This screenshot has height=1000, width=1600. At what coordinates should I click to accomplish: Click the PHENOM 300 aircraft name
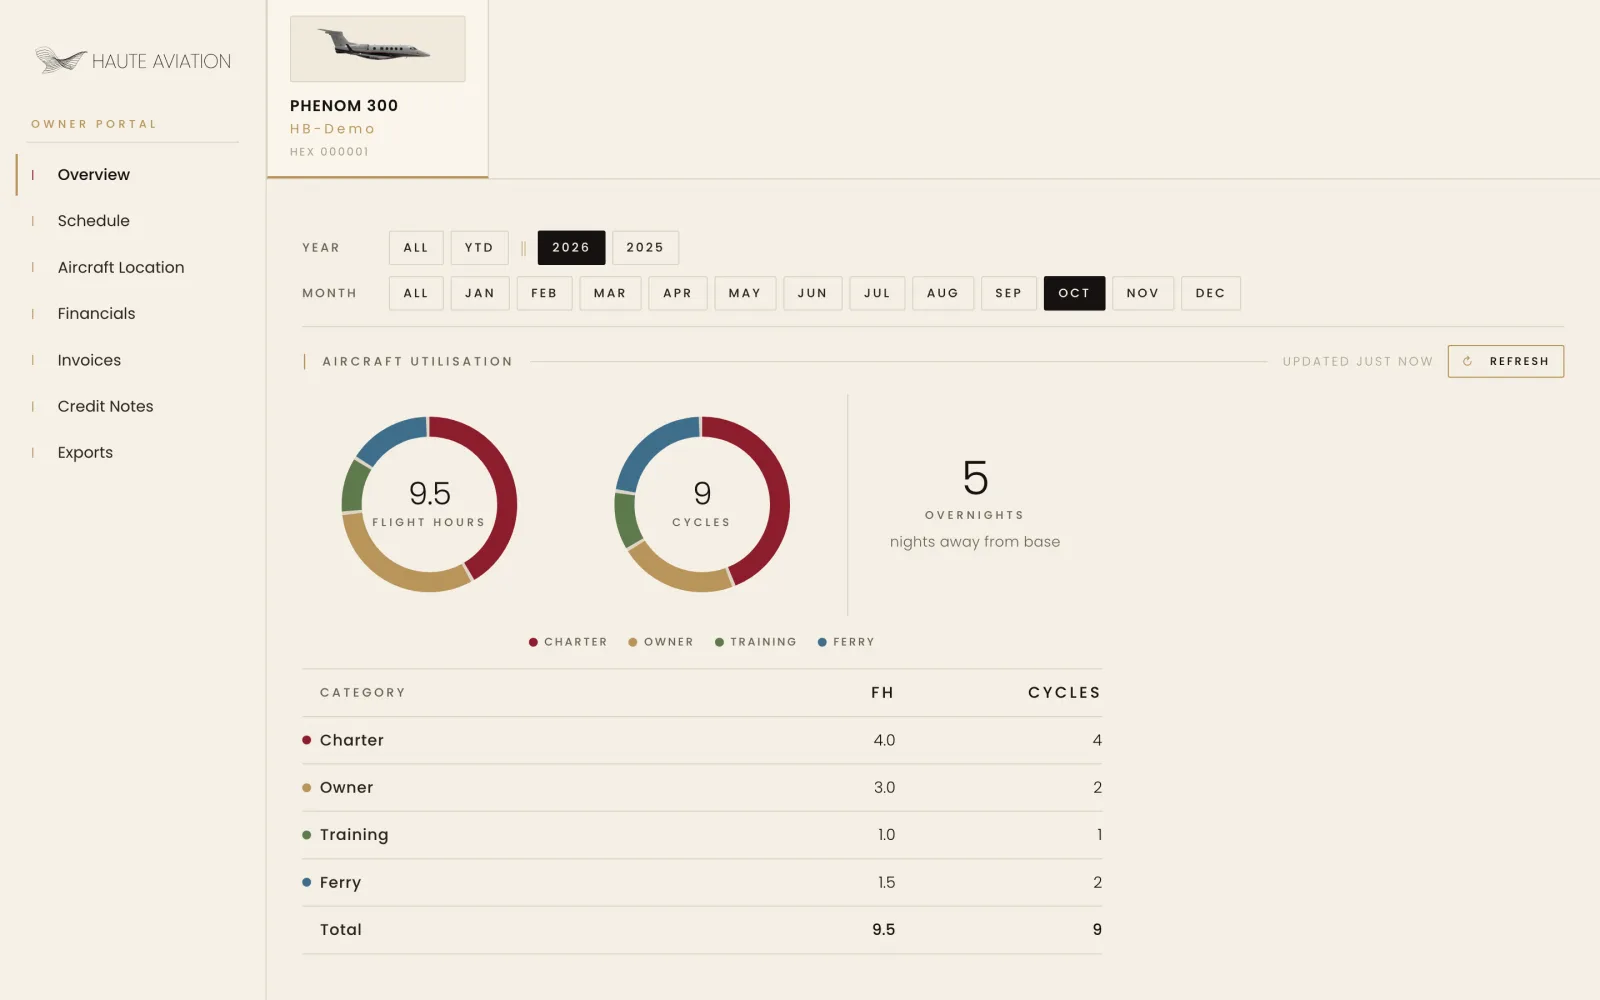click(344, 106)
